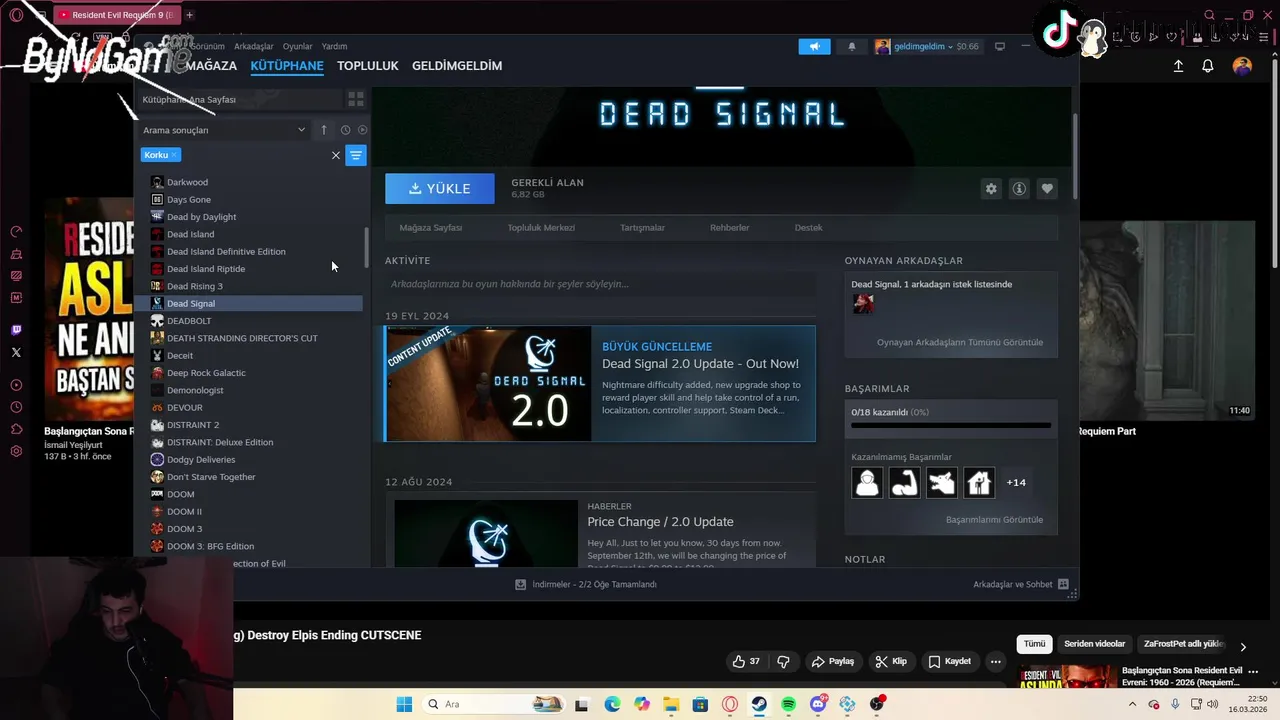
Task: Open Steam library grid view icon
Action: click(x=355, y=99)
